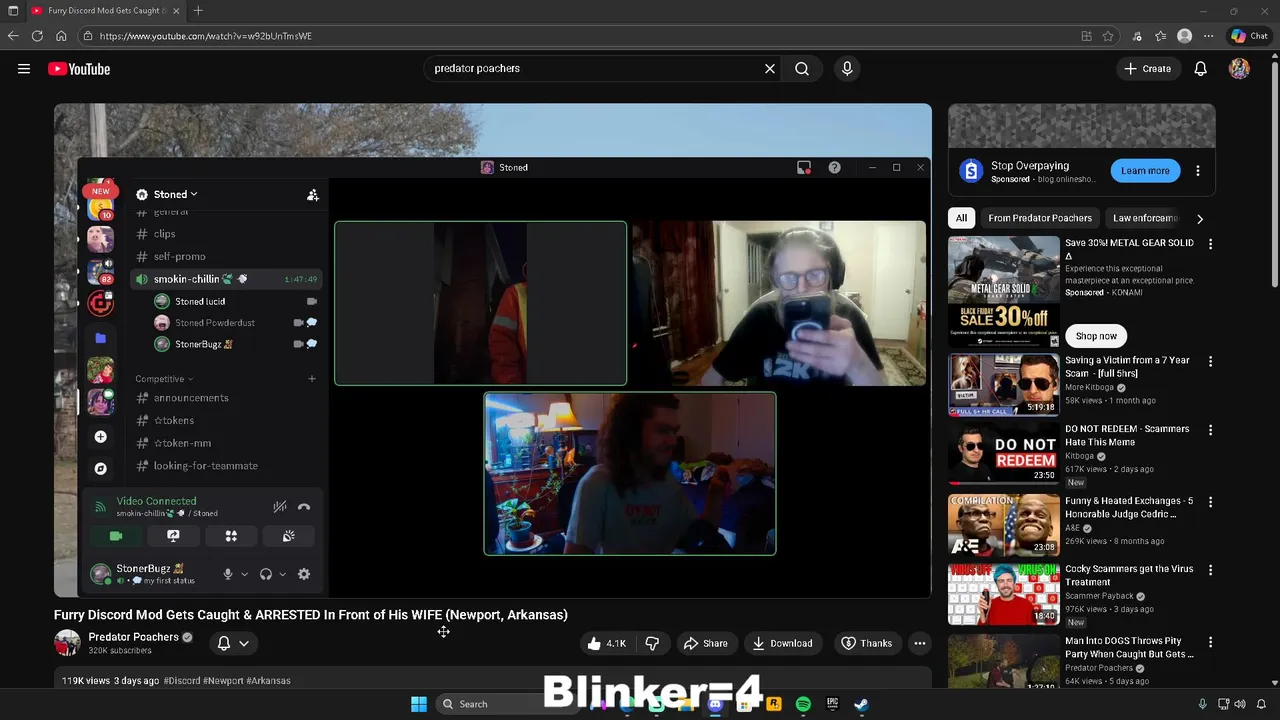Open the Predator Poachers channel avatar
Viewport: 1280px width, 720px height.
67,643
